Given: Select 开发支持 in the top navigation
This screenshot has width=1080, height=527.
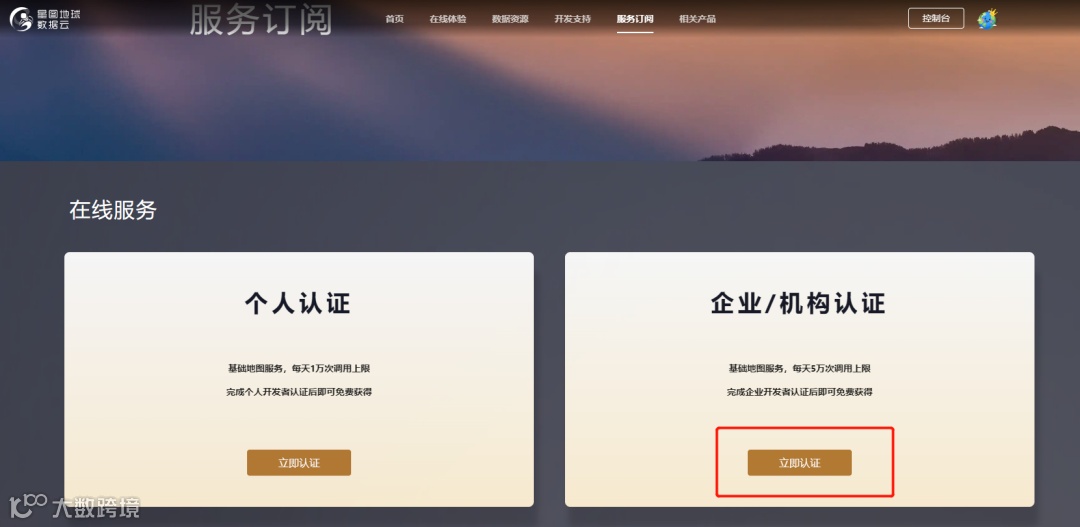Looking at the screenshot, I should 572,19.
